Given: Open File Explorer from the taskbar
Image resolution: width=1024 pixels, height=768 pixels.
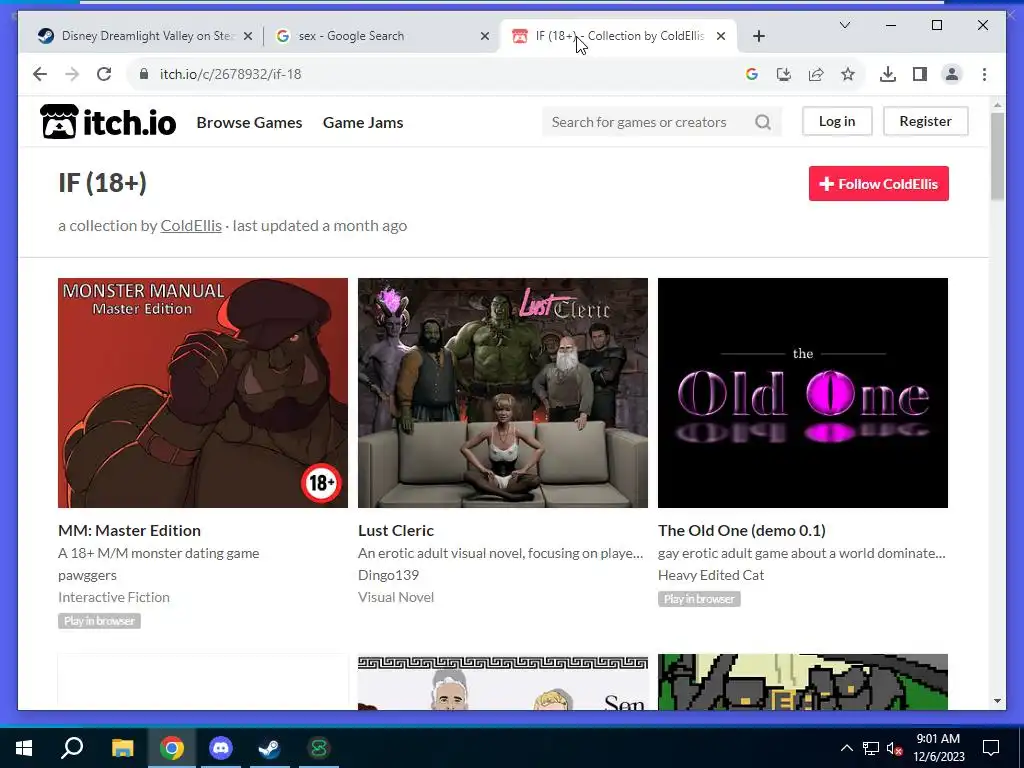Looking at the screenshot, I should pos(122,748).
